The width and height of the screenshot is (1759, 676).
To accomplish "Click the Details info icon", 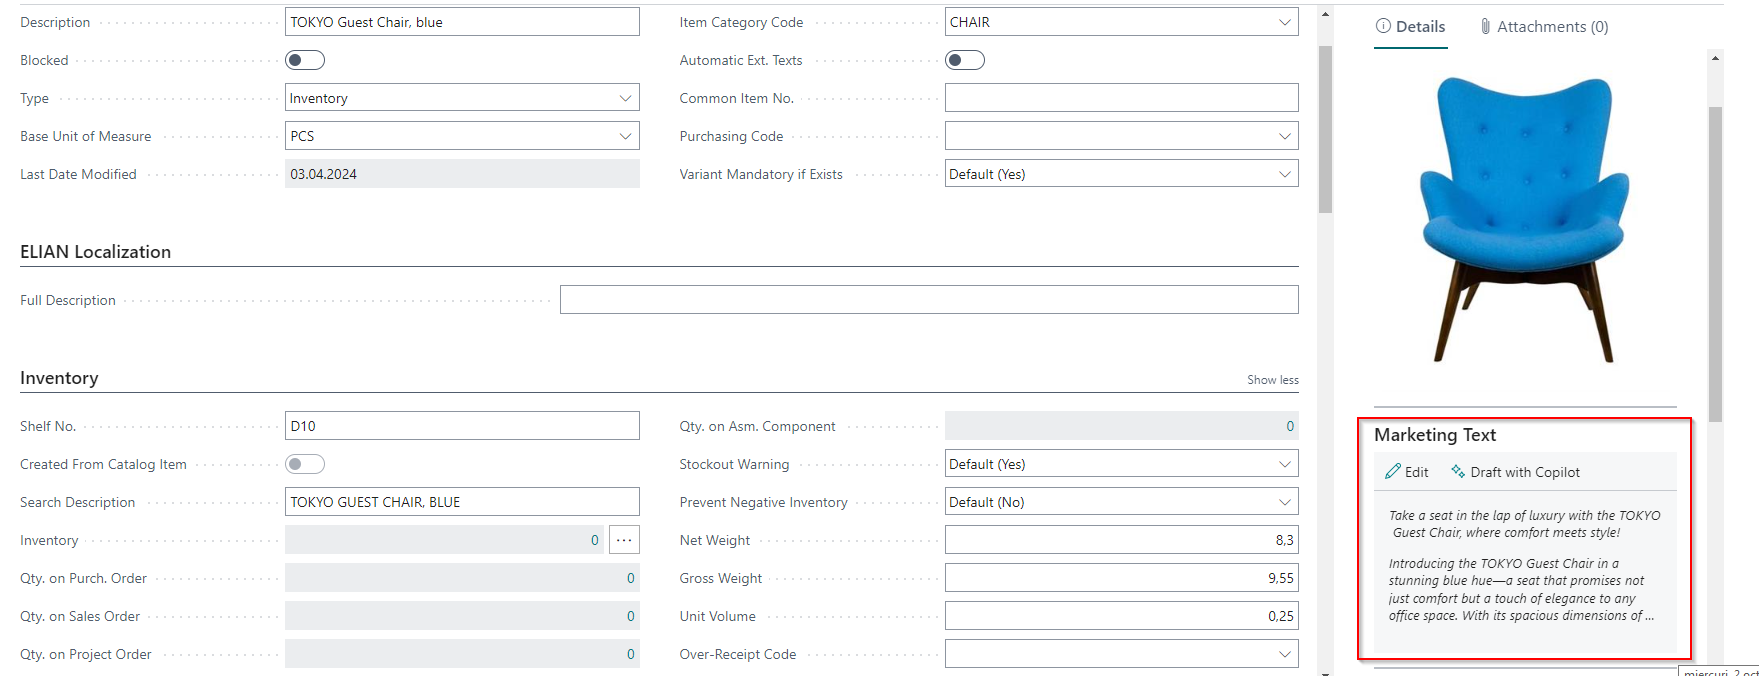I will click(x=1383, y=27).
